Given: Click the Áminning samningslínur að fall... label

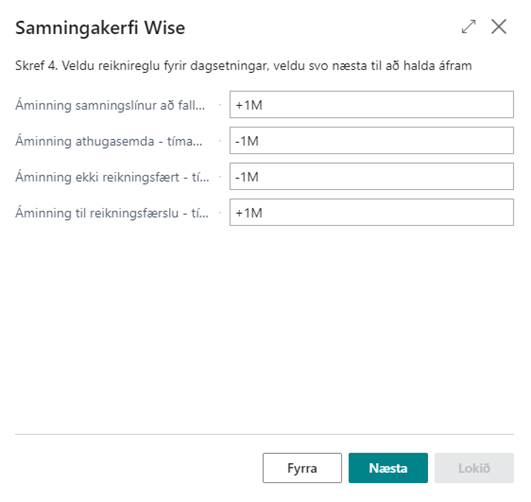Looking at the screenshot, I should coord(110,105).
